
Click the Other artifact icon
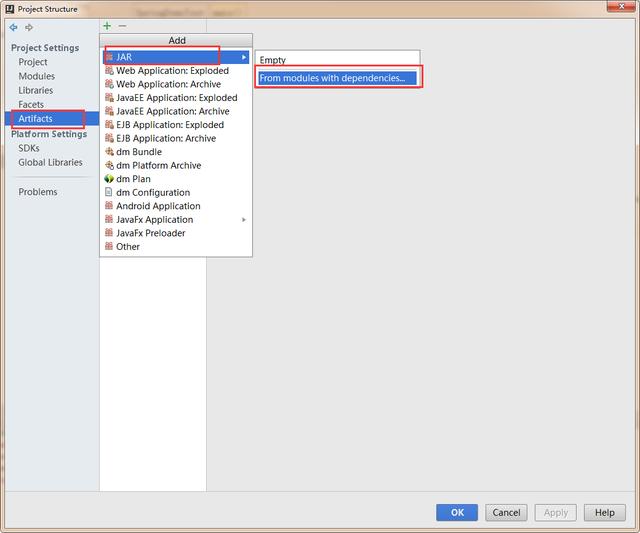click(109, 246)
